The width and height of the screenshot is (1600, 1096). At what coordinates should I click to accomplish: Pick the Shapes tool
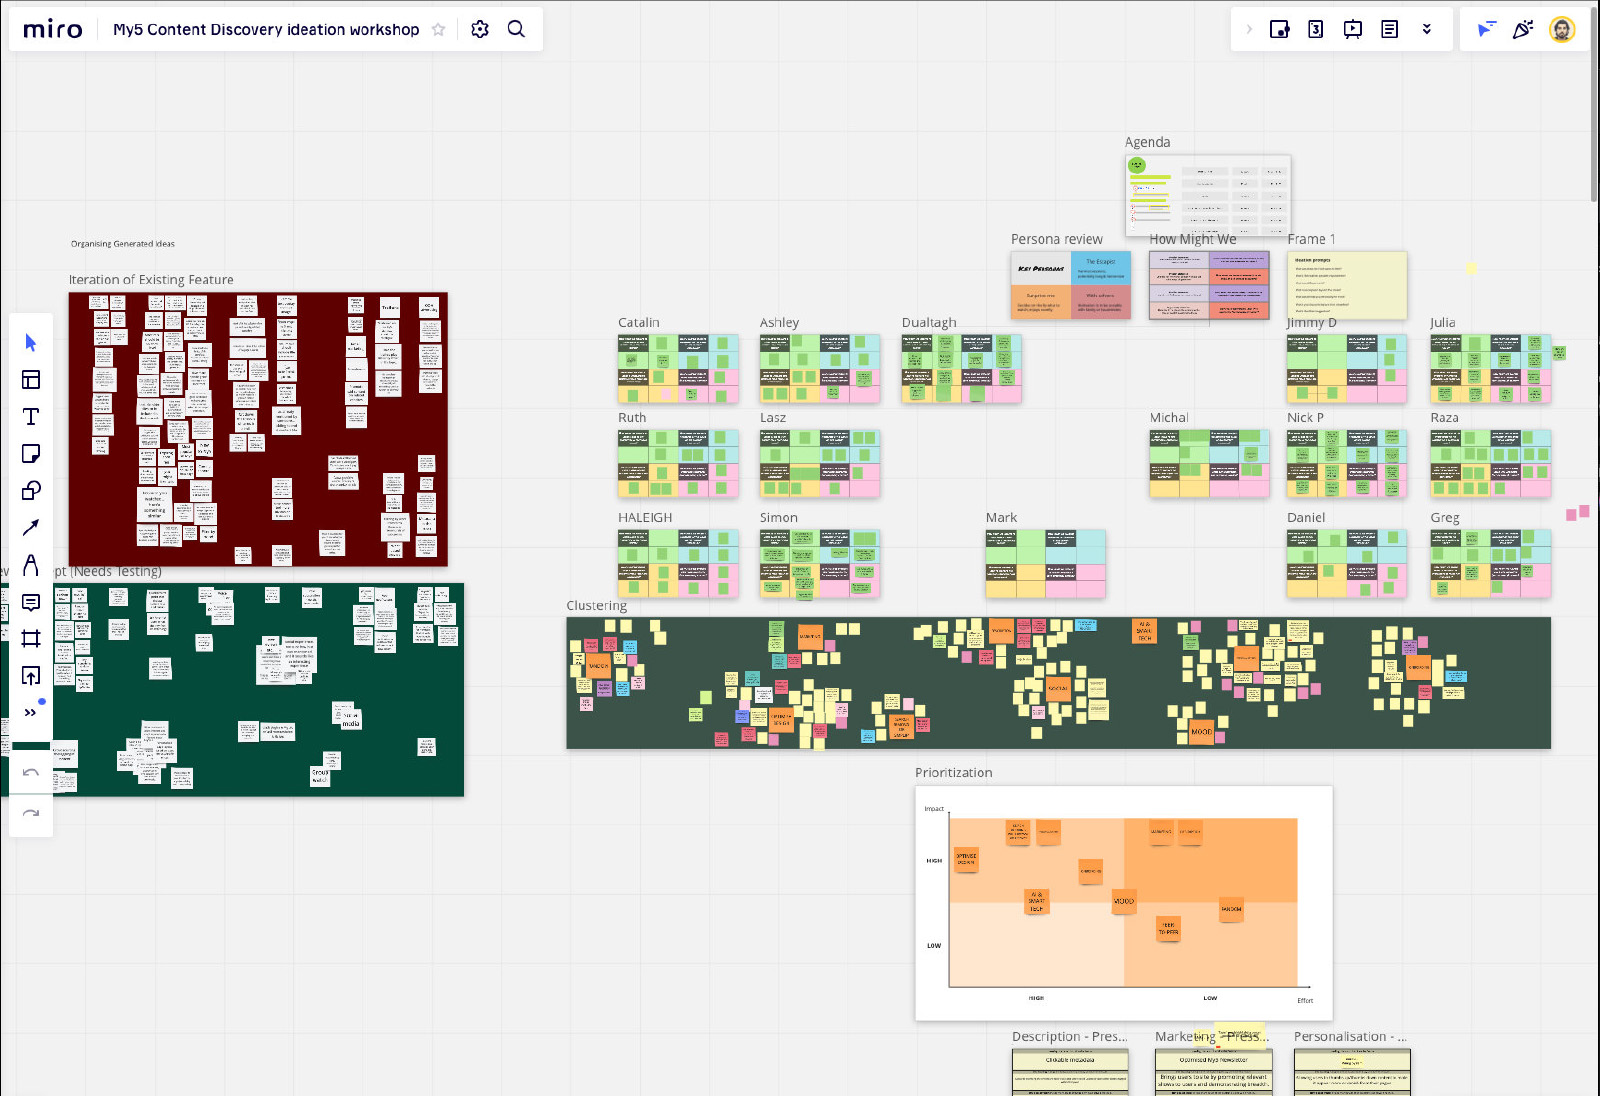(x=31, y=491)
